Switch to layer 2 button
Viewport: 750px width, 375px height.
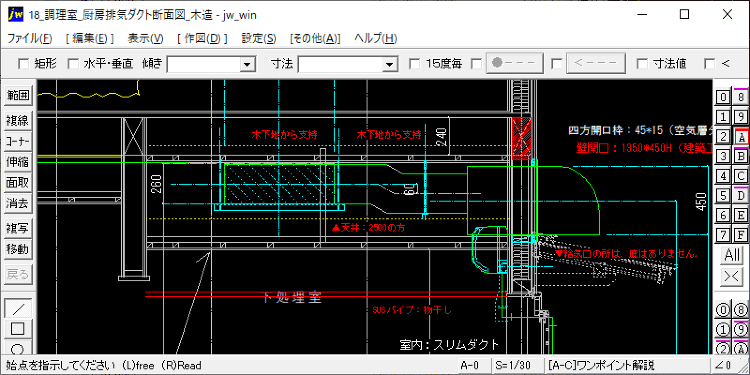(x=723, y=136)
